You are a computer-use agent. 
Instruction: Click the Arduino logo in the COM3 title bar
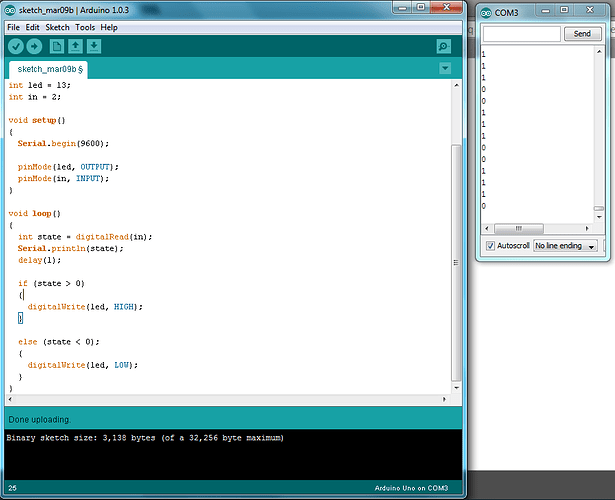coord(486,13)
